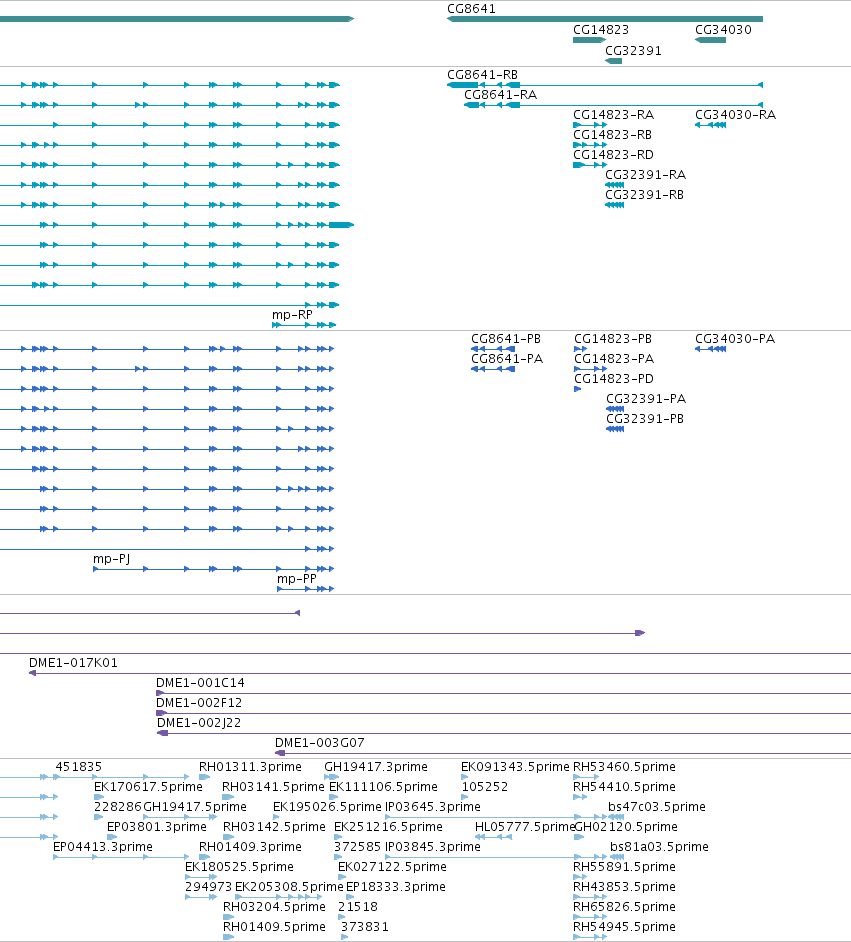Click EST EK170617.5prime
Screen dimensions: 851x942
tap(148, 786)
